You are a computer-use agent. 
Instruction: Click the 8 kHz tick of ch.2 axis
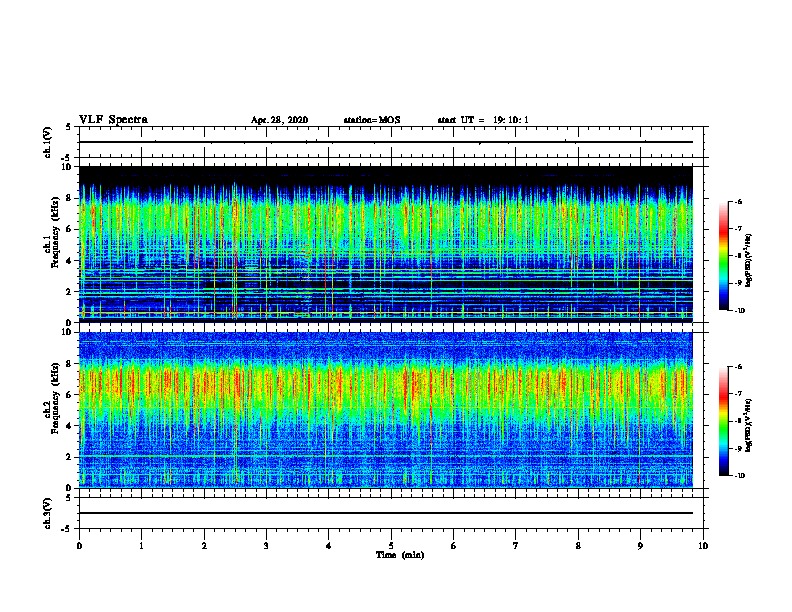[69, 364]
